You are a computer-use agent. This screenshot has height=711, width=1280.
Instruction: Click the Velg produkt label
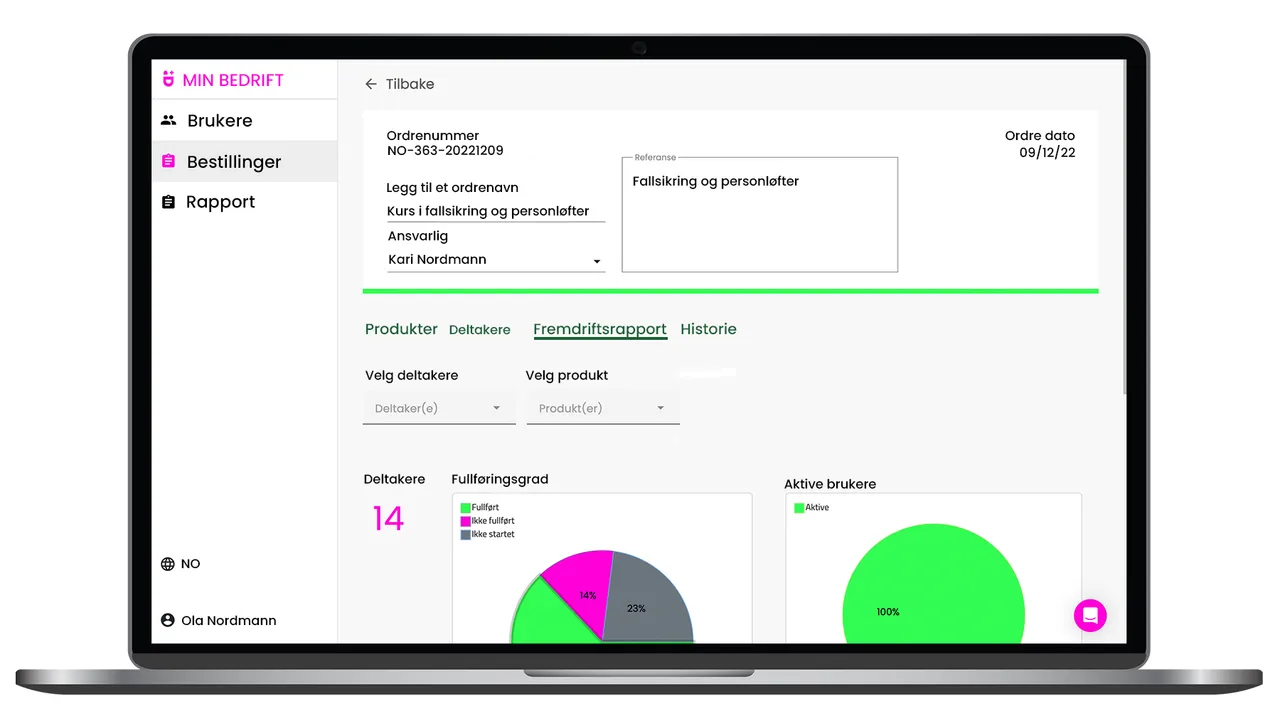pyautogui.click(x=567, y=375)
